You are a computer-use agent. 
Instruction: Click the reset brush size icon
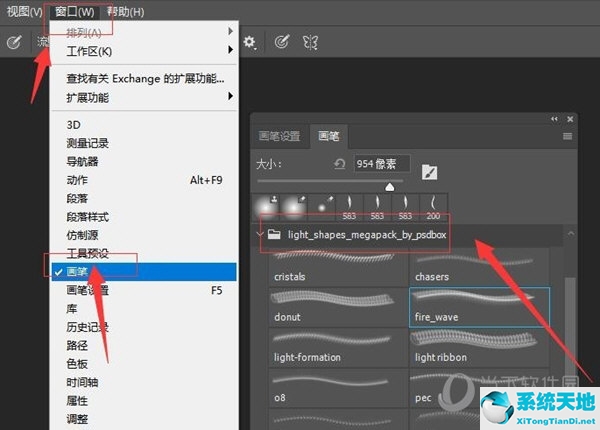[340, 163]
